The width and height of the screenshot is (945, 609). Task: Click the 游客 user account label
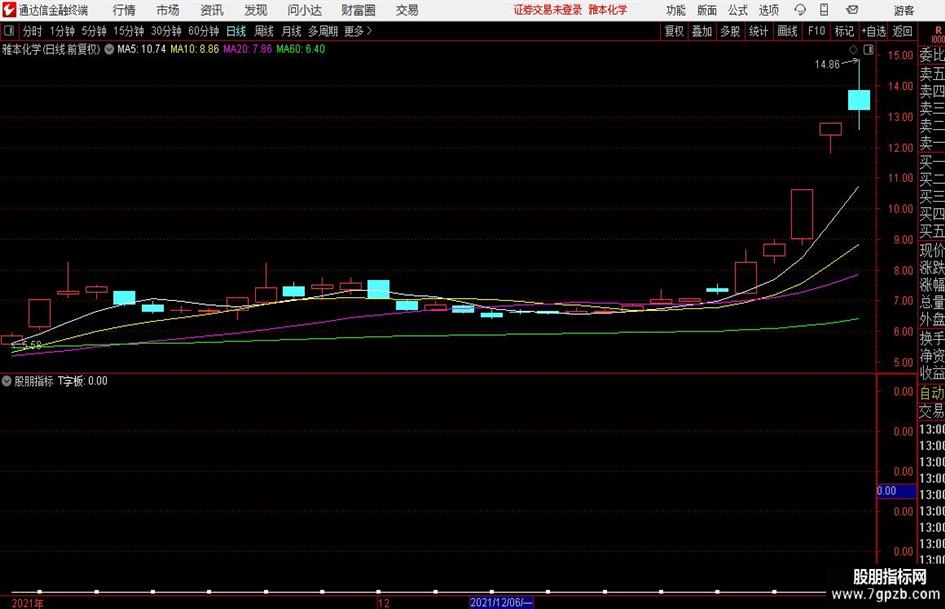(904, 10)
